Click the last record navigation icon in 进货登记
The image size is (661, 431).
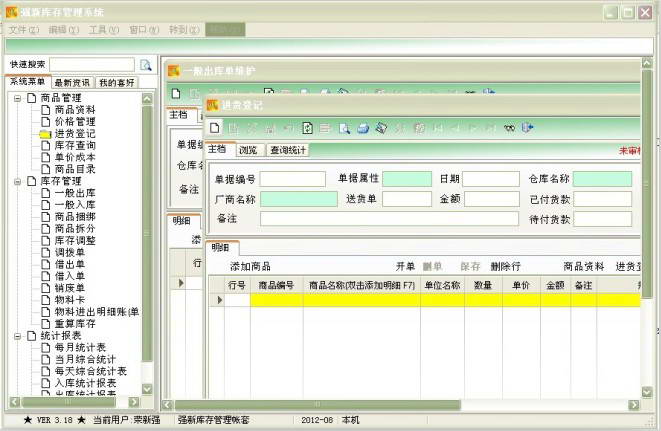coord(491,128)
